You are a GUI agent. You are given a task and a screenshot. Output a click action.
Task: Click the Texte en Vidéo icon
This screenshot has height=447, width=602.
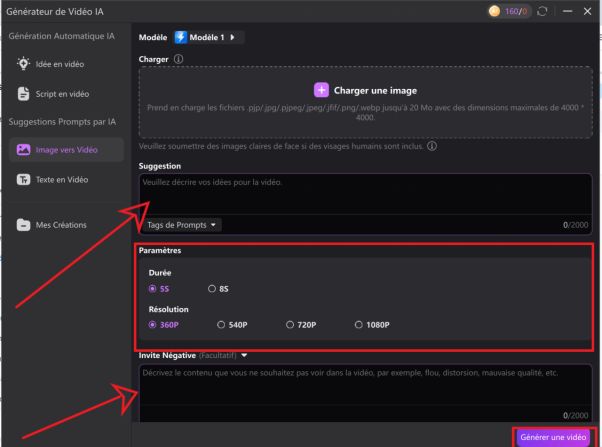coord(23,179)
